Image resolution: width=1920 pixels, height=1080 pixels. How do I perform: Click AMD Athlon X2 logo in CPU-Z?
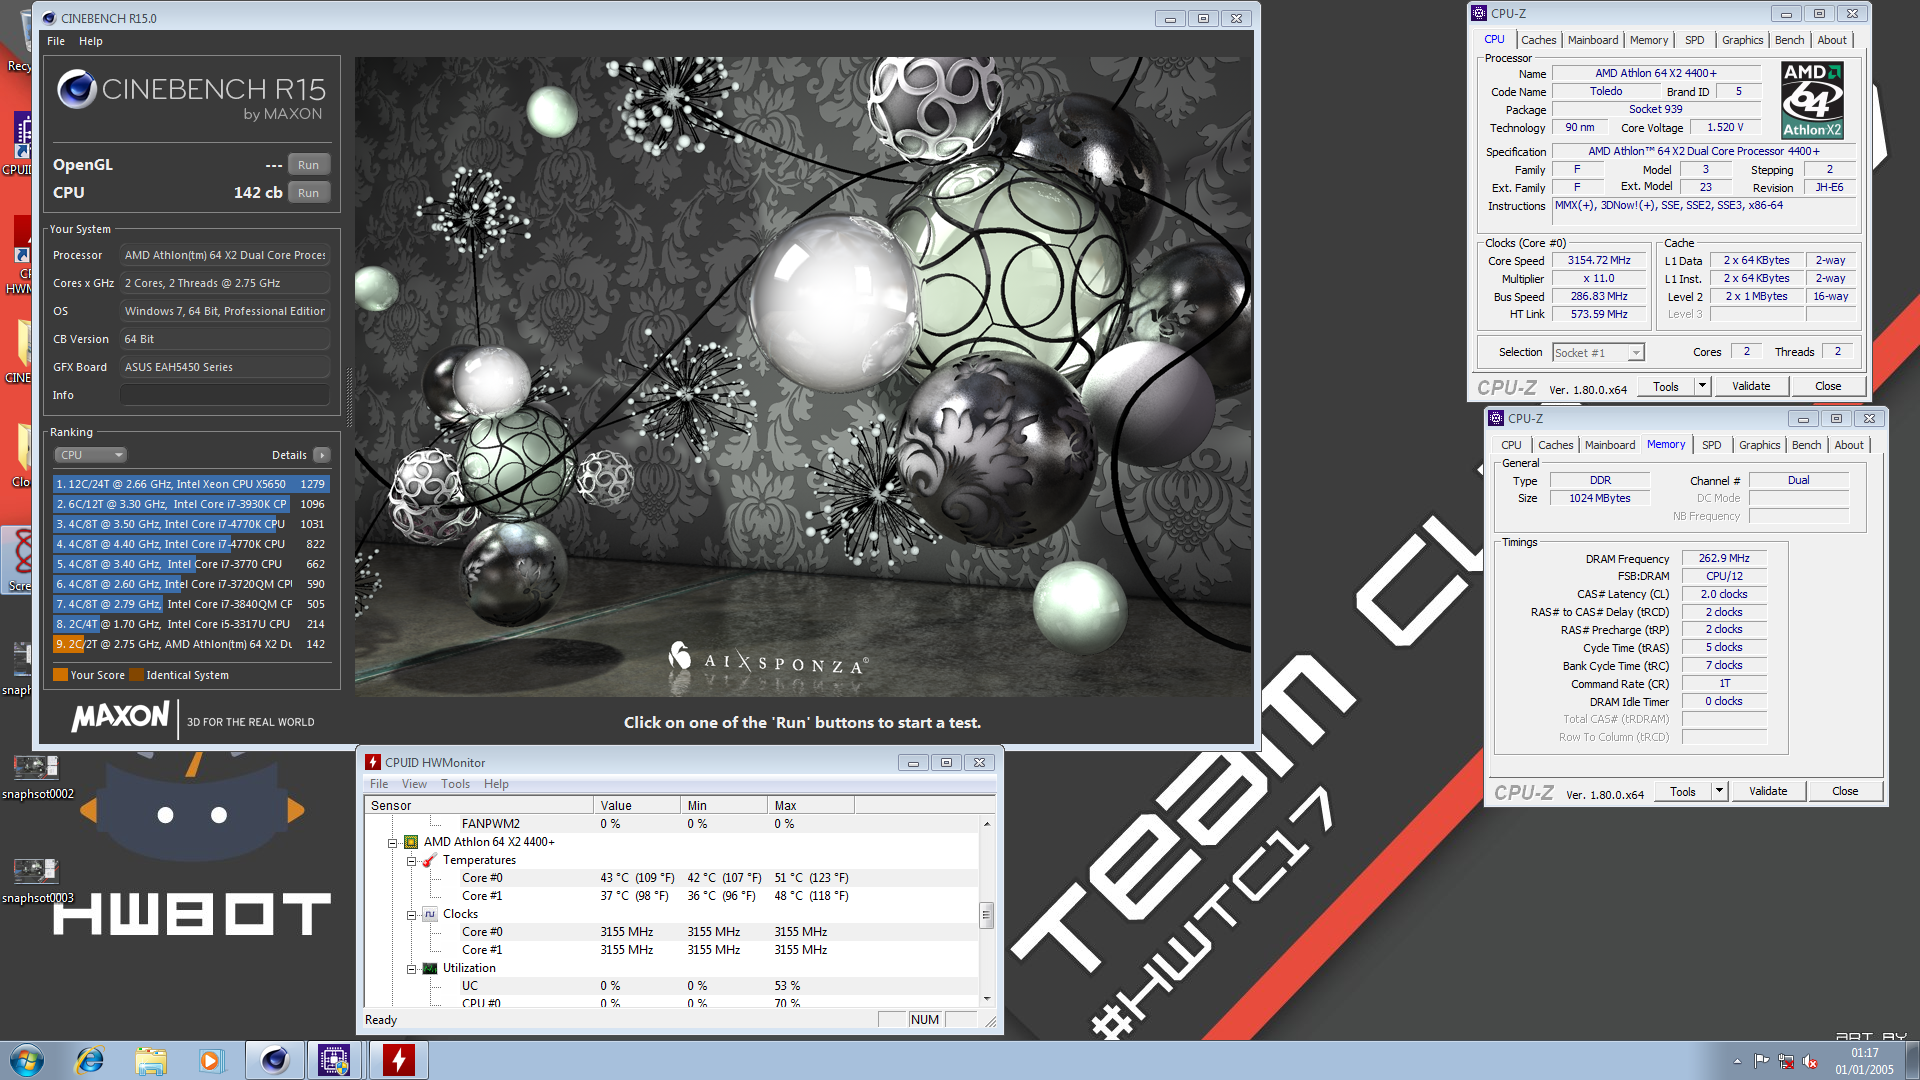click(1812, 100)
